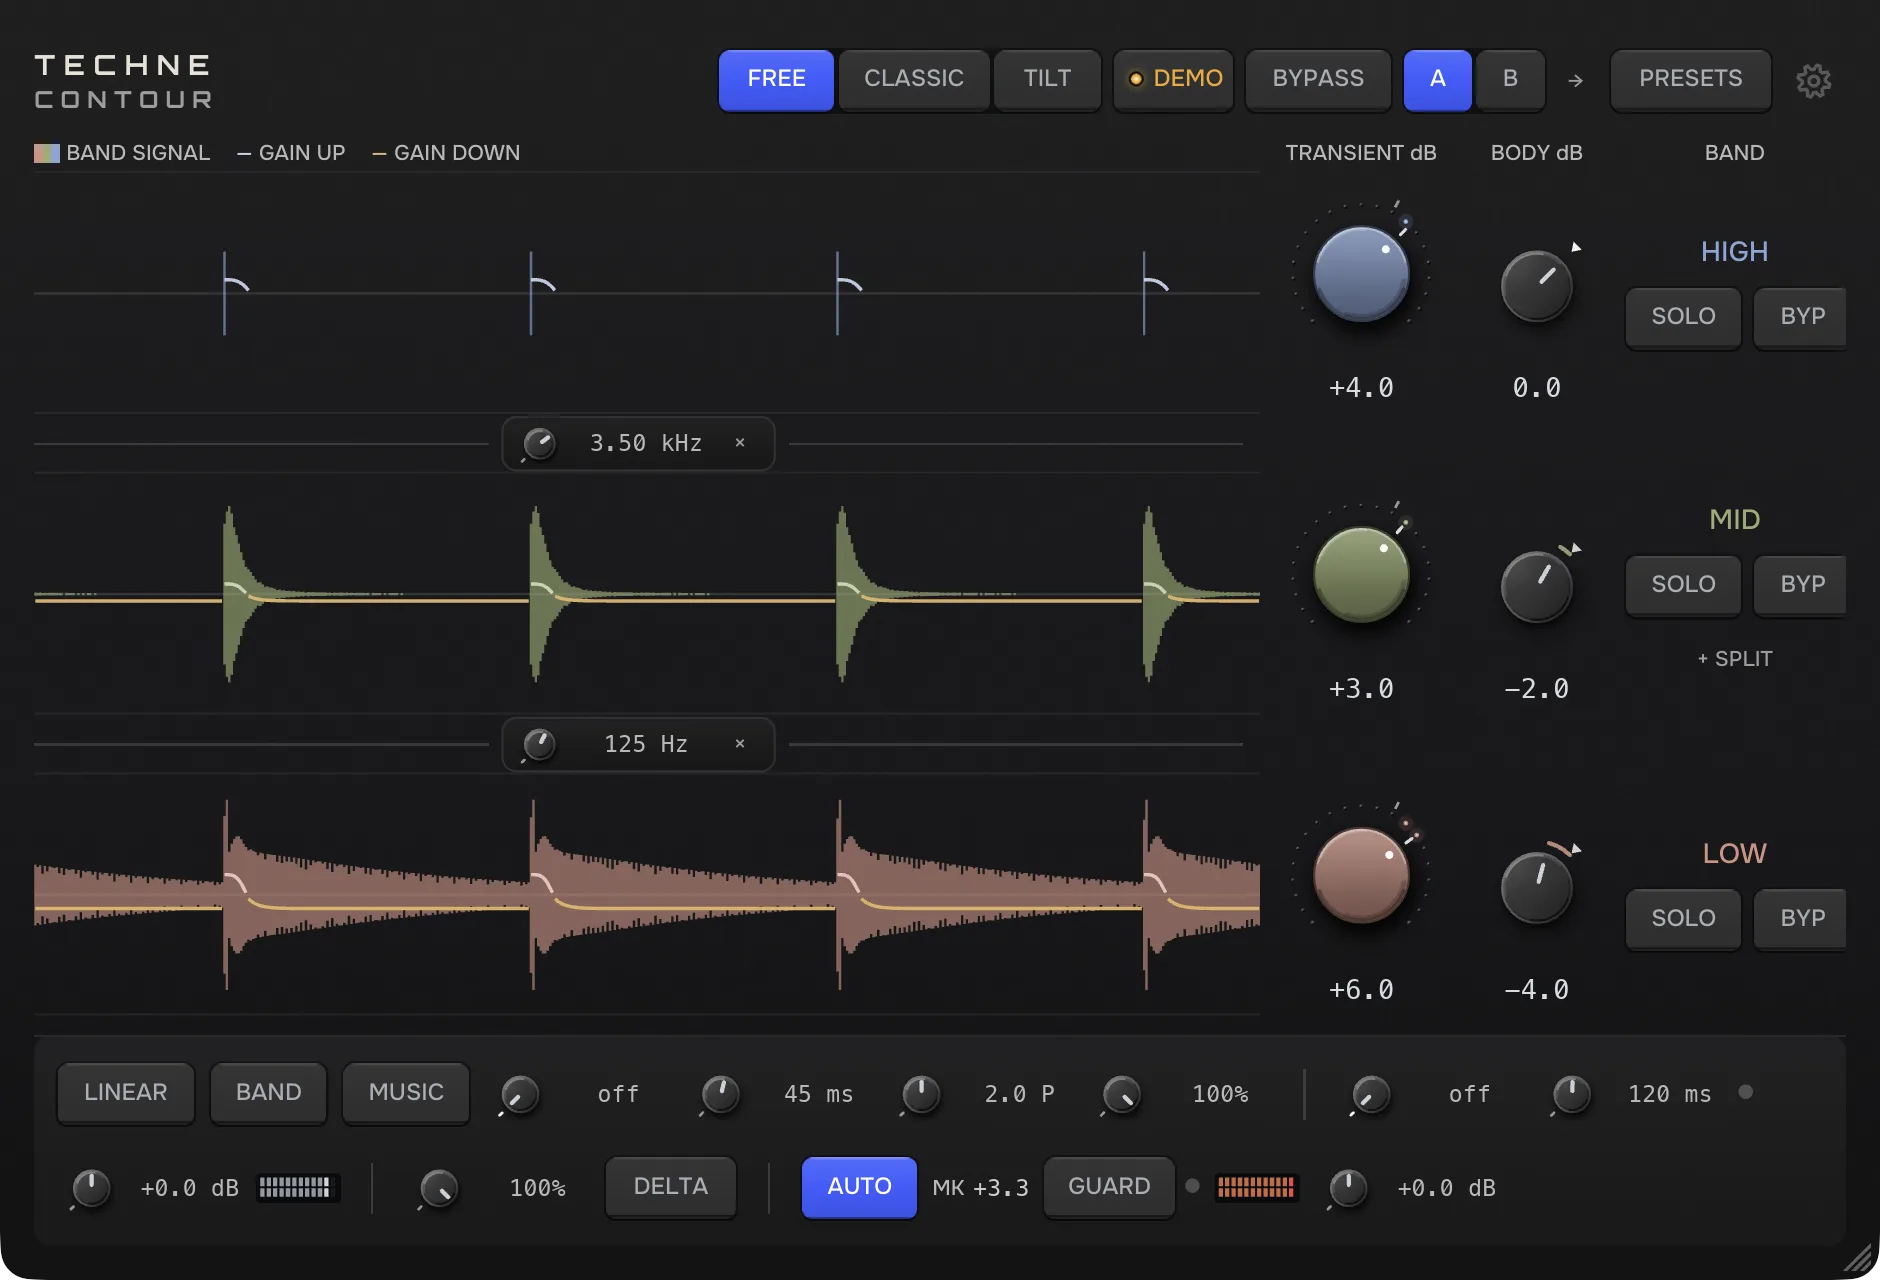This screenshot has width=1880, height=1280.
Task: Click the 2.0 P knob
Action: pyautogui.click(x=920, y=1094)
